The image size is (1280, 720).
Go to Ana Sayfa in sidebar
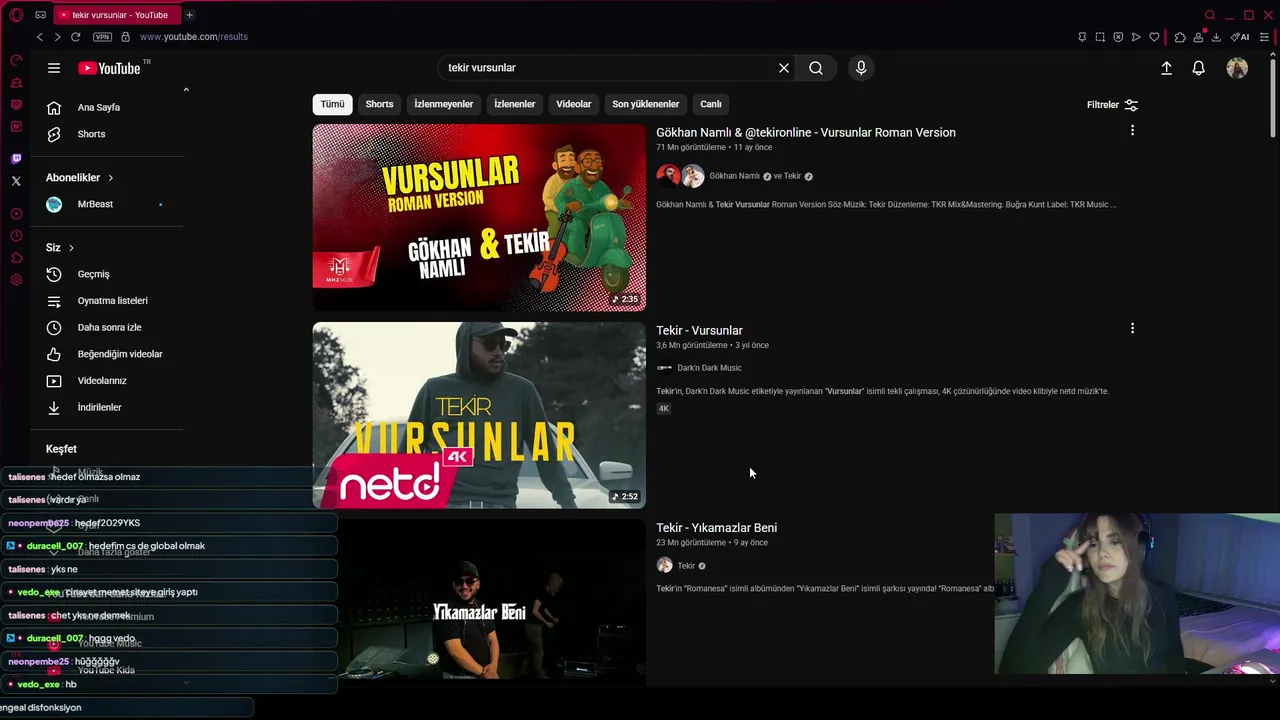pyautogui.click(x=108, y=107)
